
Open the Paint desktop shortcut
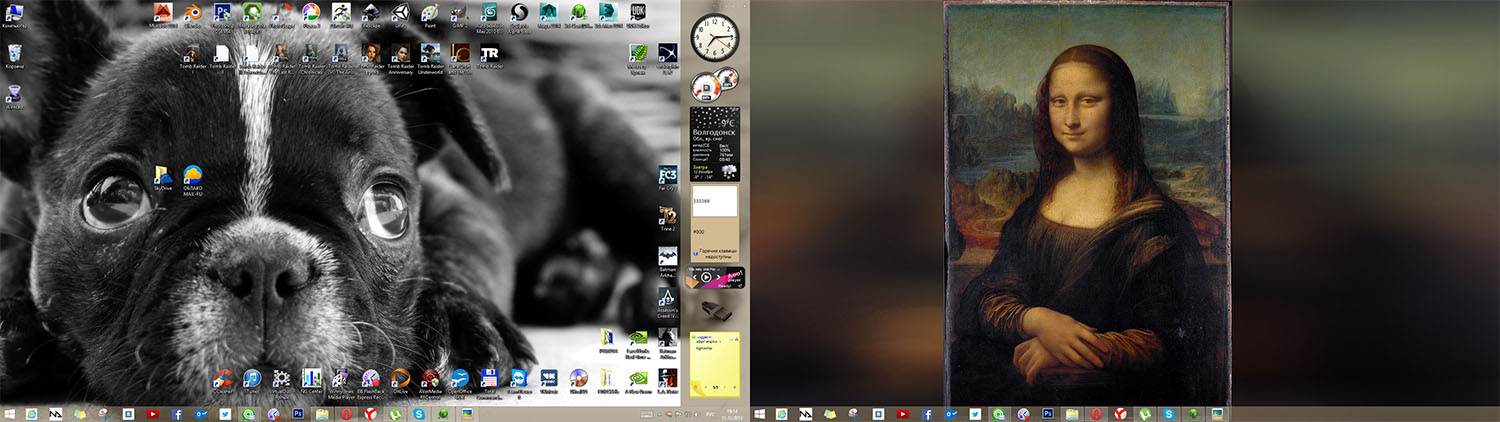(x=430, y=14)
